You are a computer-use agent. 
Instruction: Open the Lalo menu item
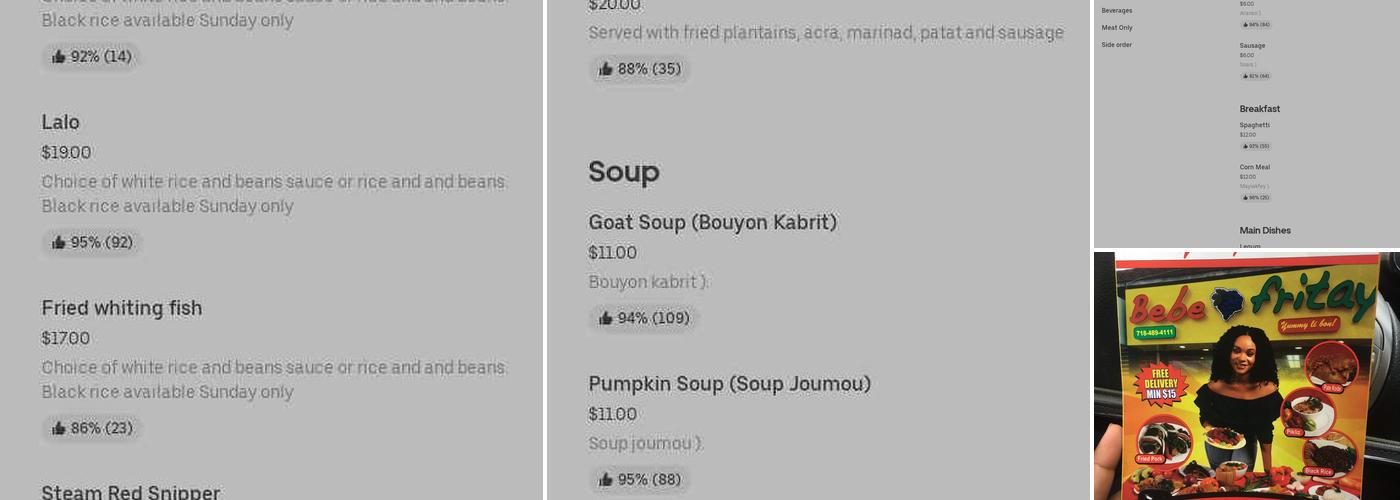click(x=61, y=122)
